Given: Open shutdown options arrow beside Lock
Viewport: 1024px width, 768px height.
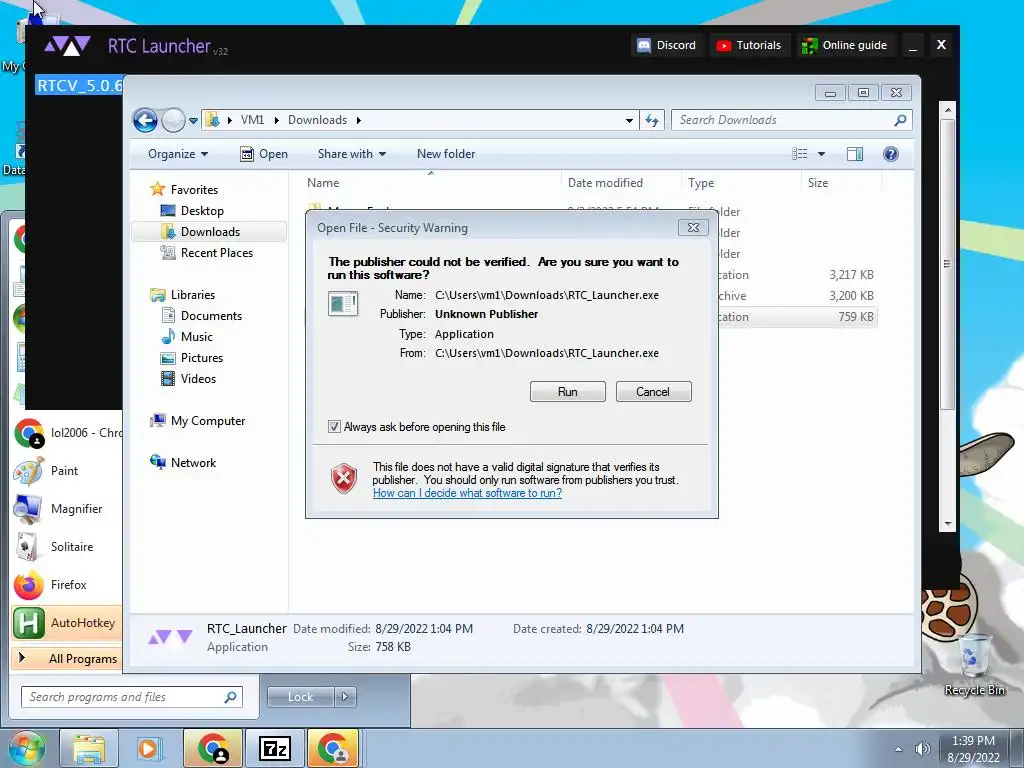Looking at the screenshot, I should tap(345, 697).
